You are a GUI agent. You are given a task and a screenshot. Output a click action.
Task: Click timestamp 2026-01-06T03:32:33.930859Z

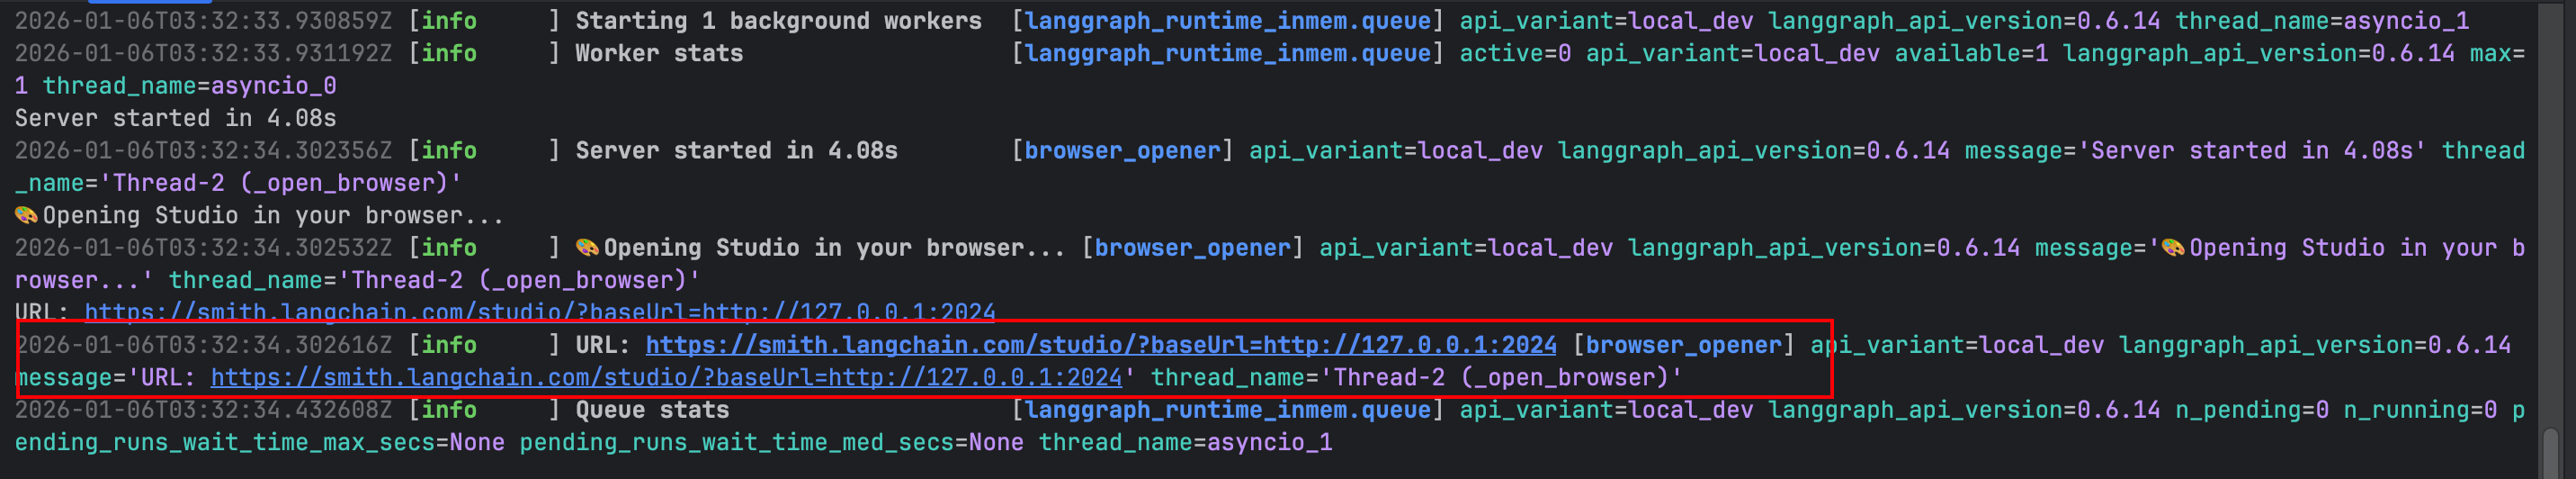tap(204, 21)
